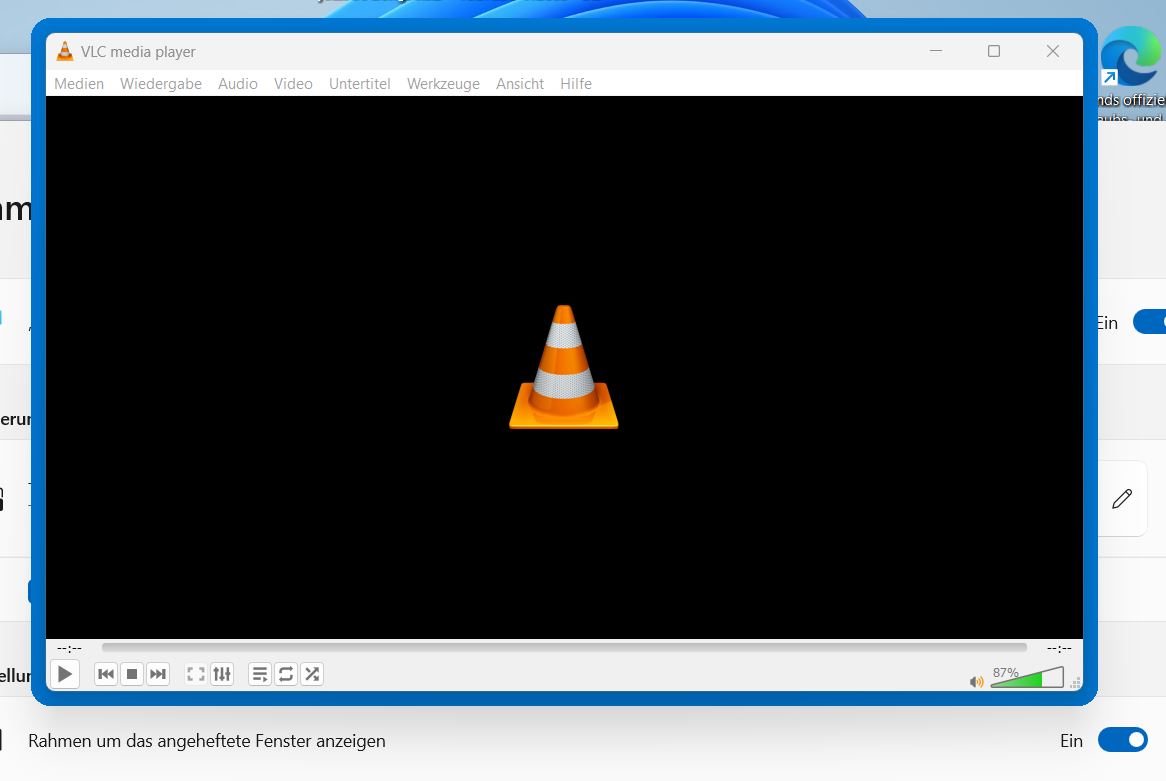Expand the Untertitel menu

pyautogui.click(x=360, y=84)
